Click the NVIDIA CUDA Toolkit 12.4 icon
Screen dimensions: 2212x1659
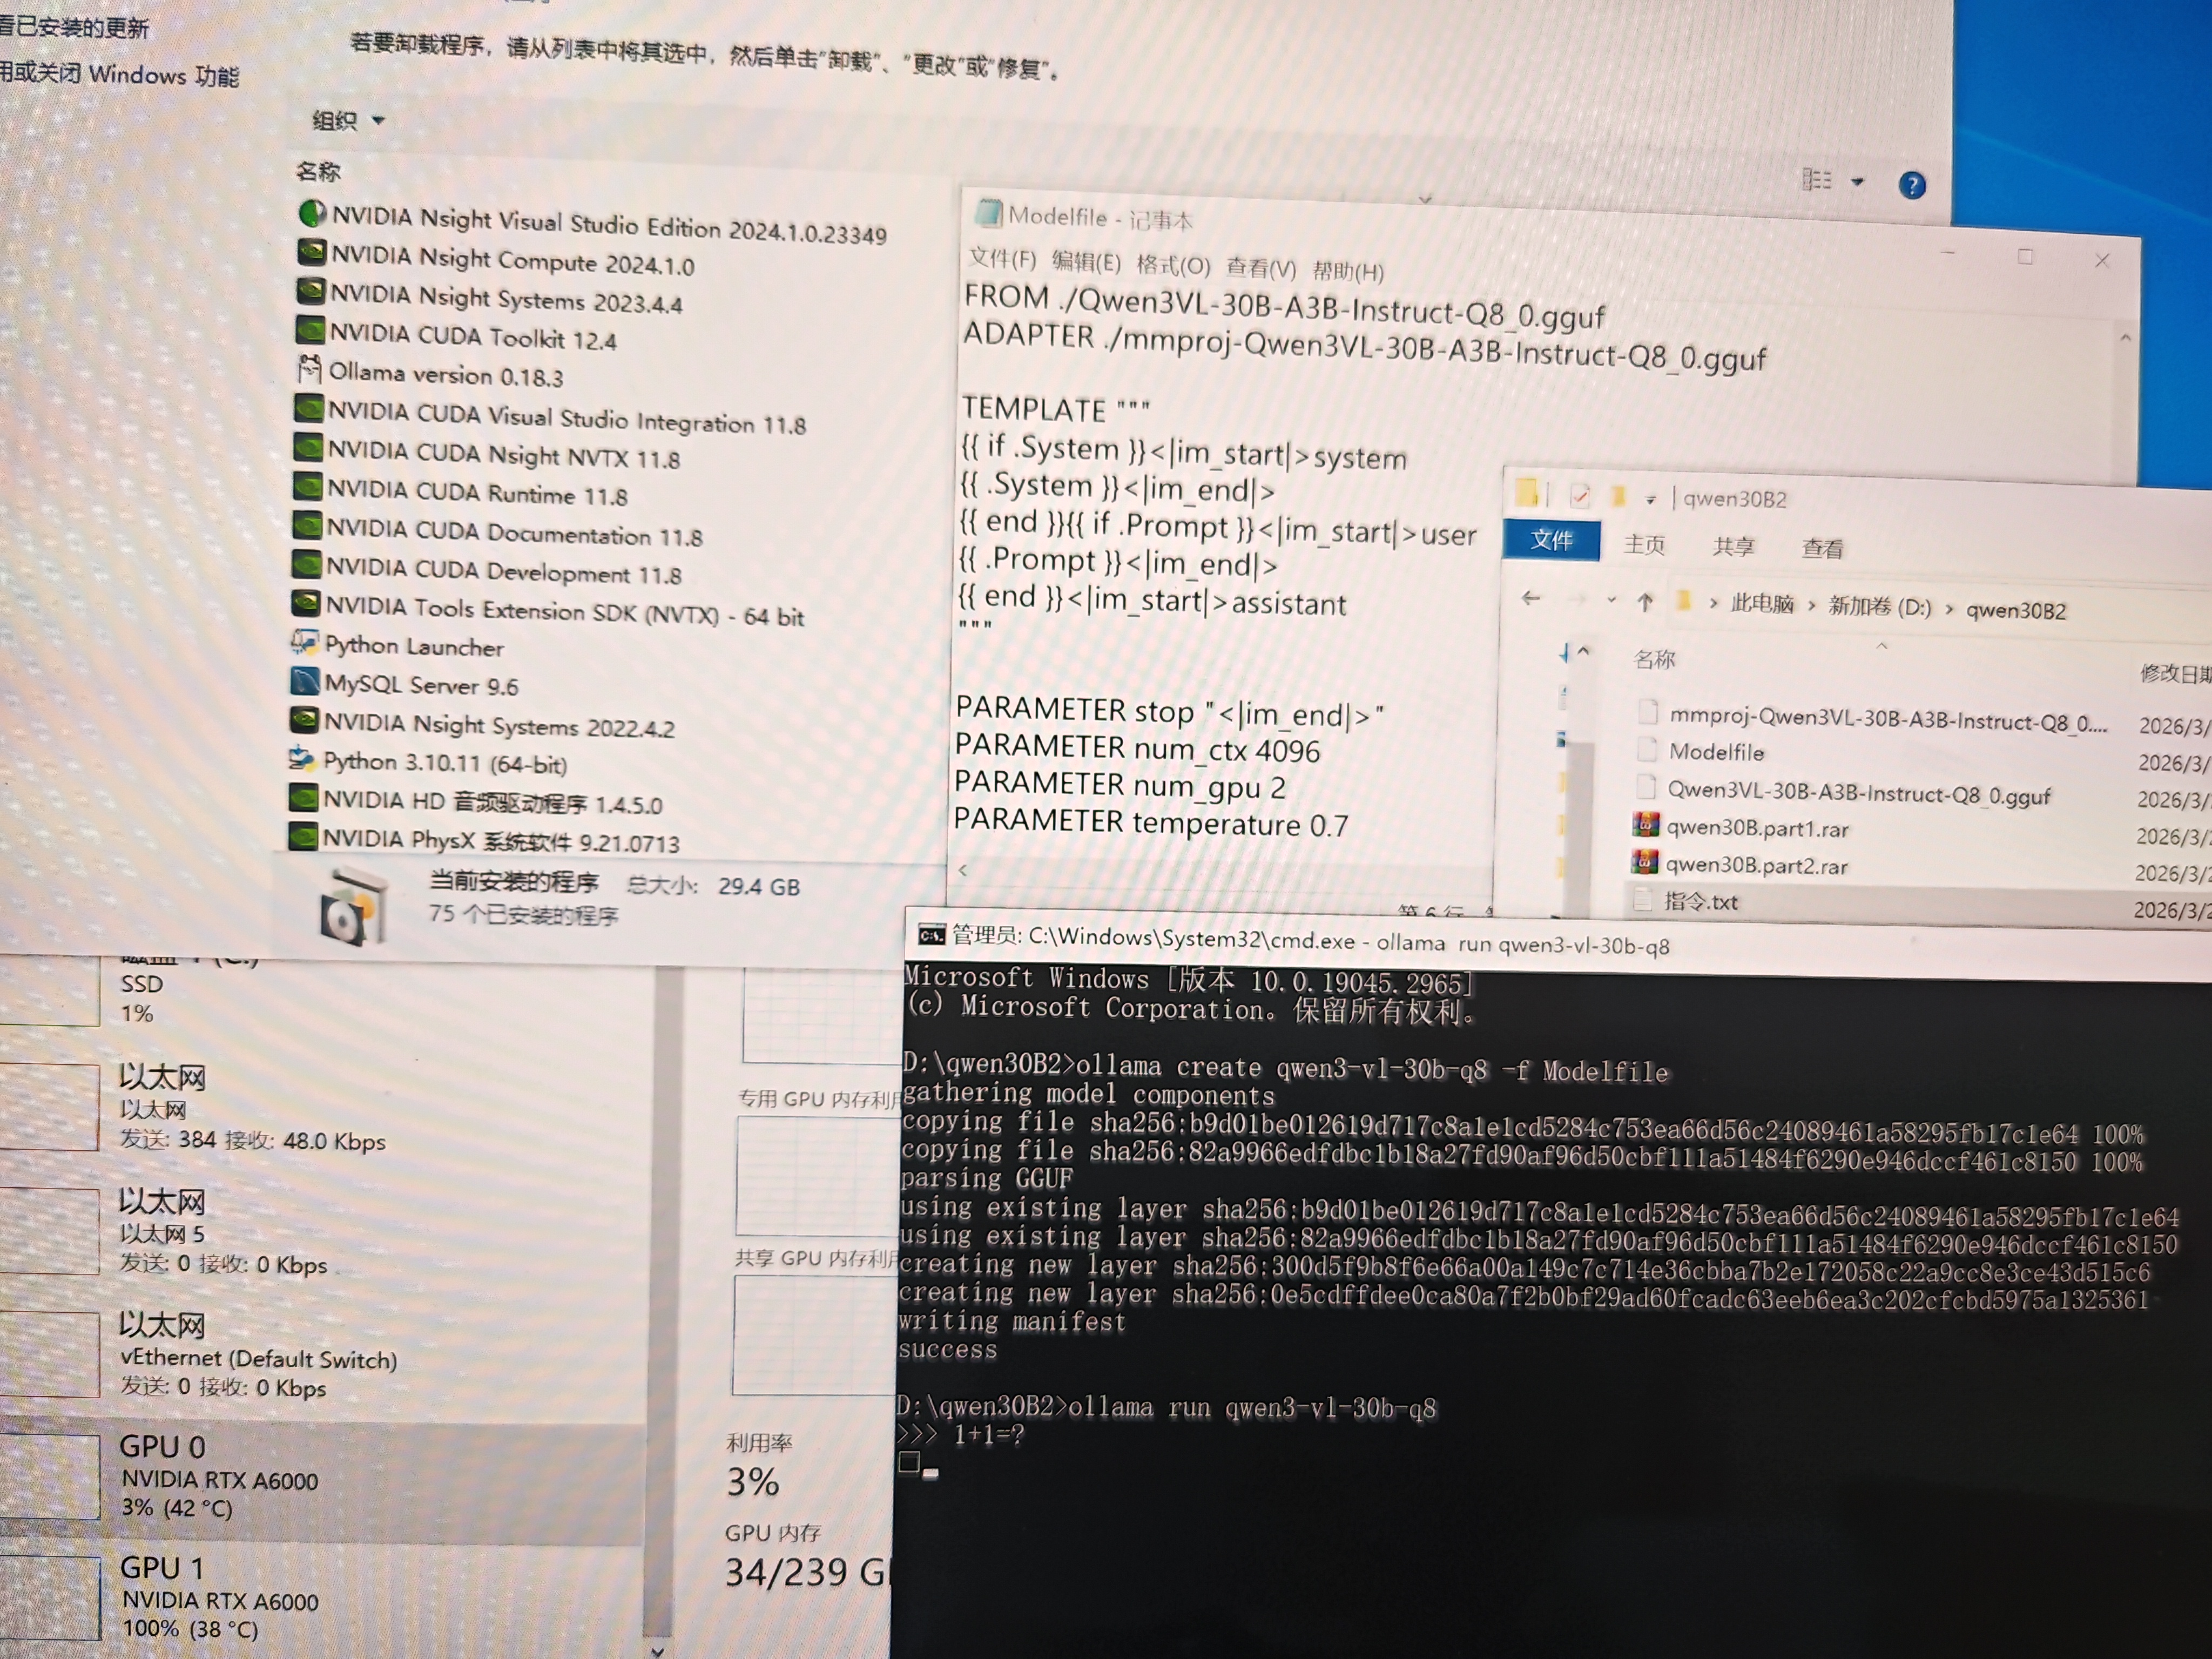click(x=310, y=330)
